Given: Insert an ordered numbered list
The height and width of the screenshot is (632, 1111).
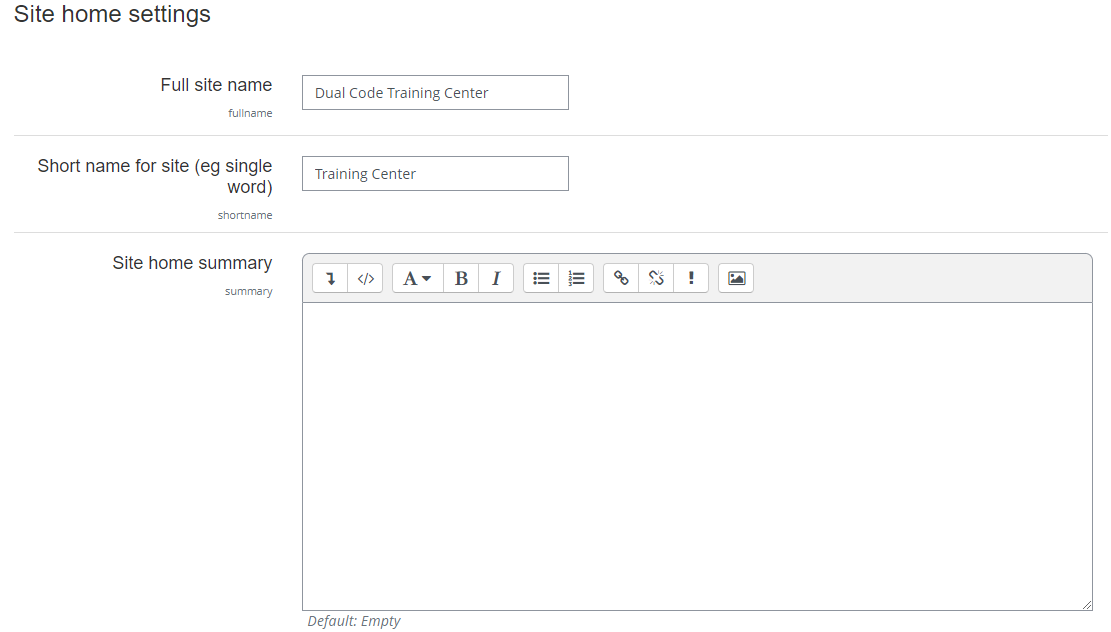Looking at the screenshot, I should pyautogui.click(x=576, y=278).
